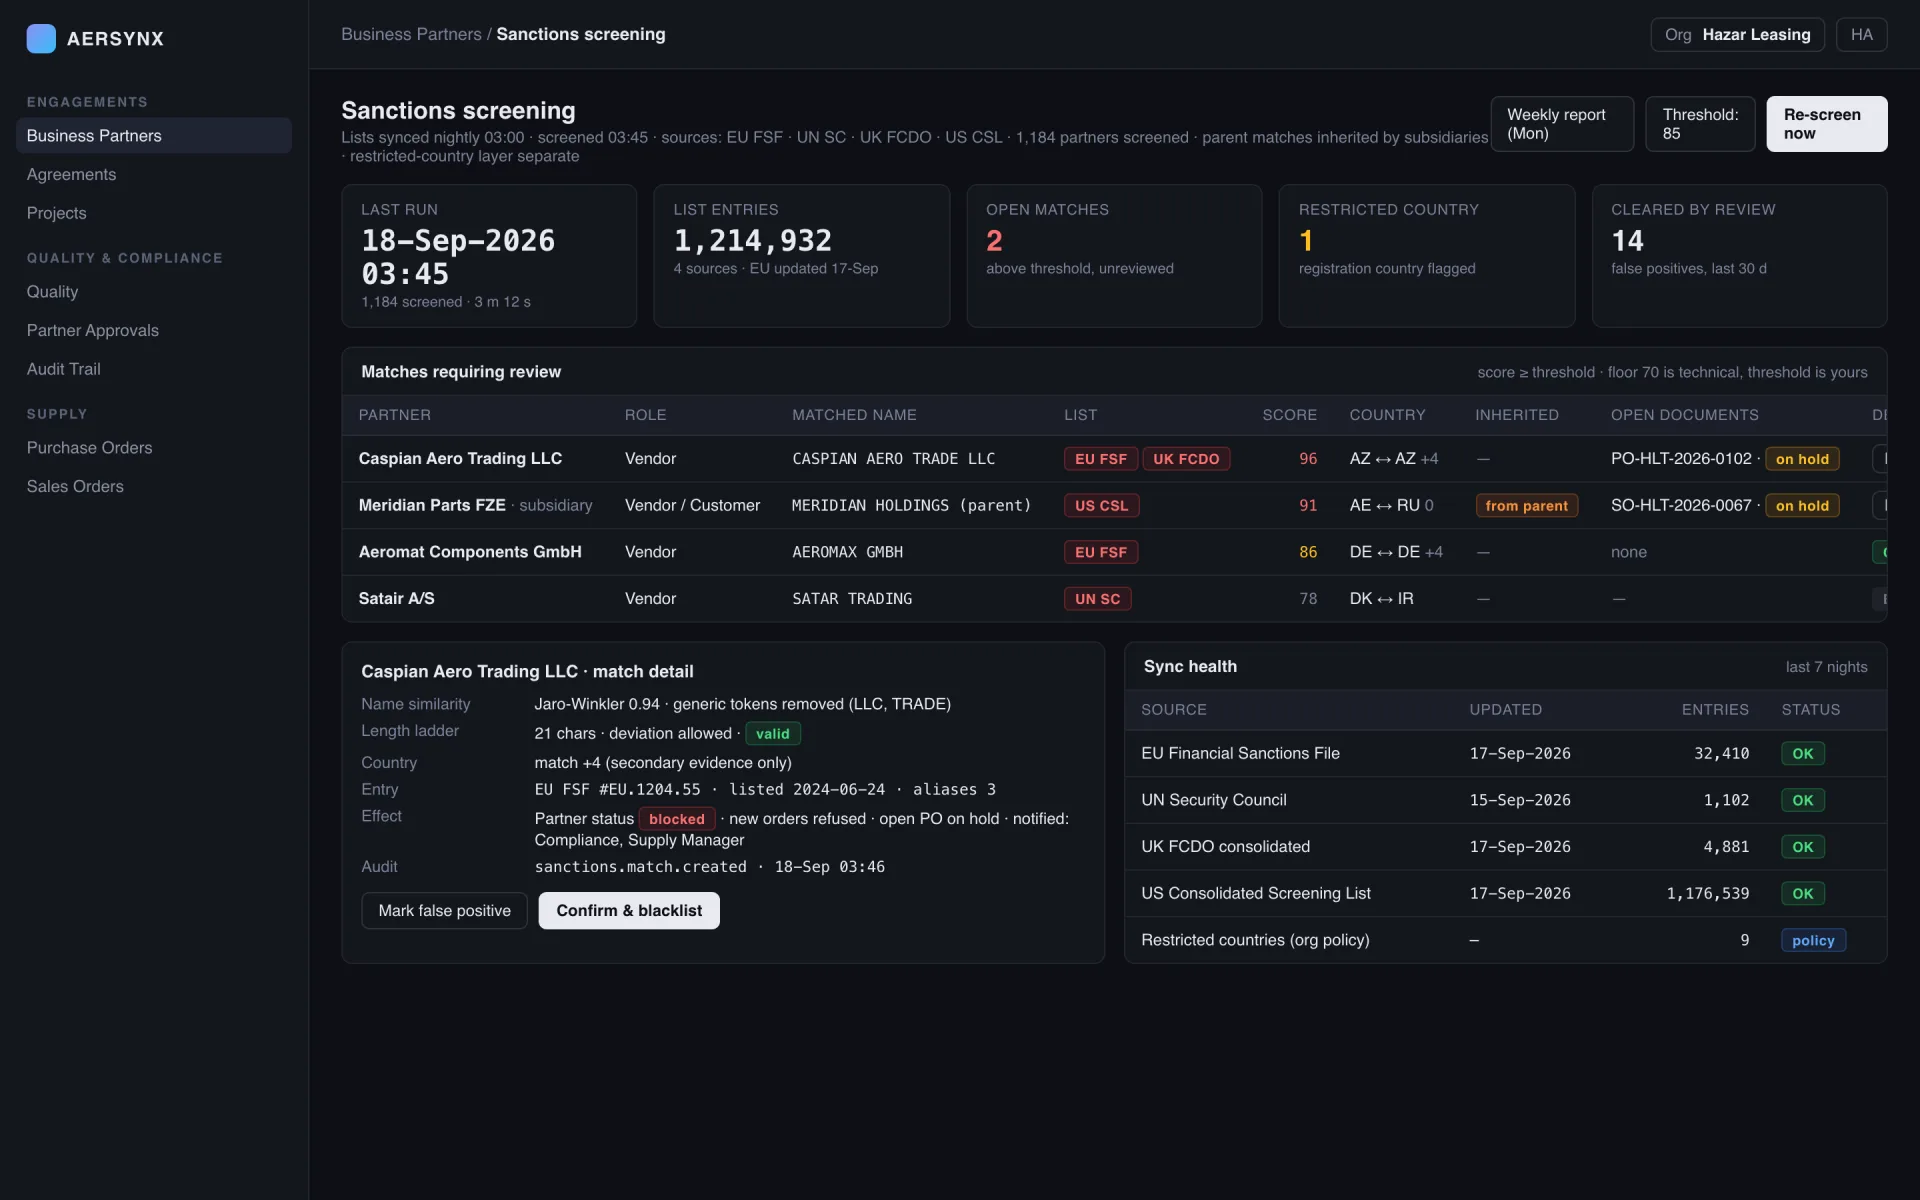Select Restricted countries (org policy) row
The height and width of the screenshot is (1200, 1920).
[x=1505, y=940]
